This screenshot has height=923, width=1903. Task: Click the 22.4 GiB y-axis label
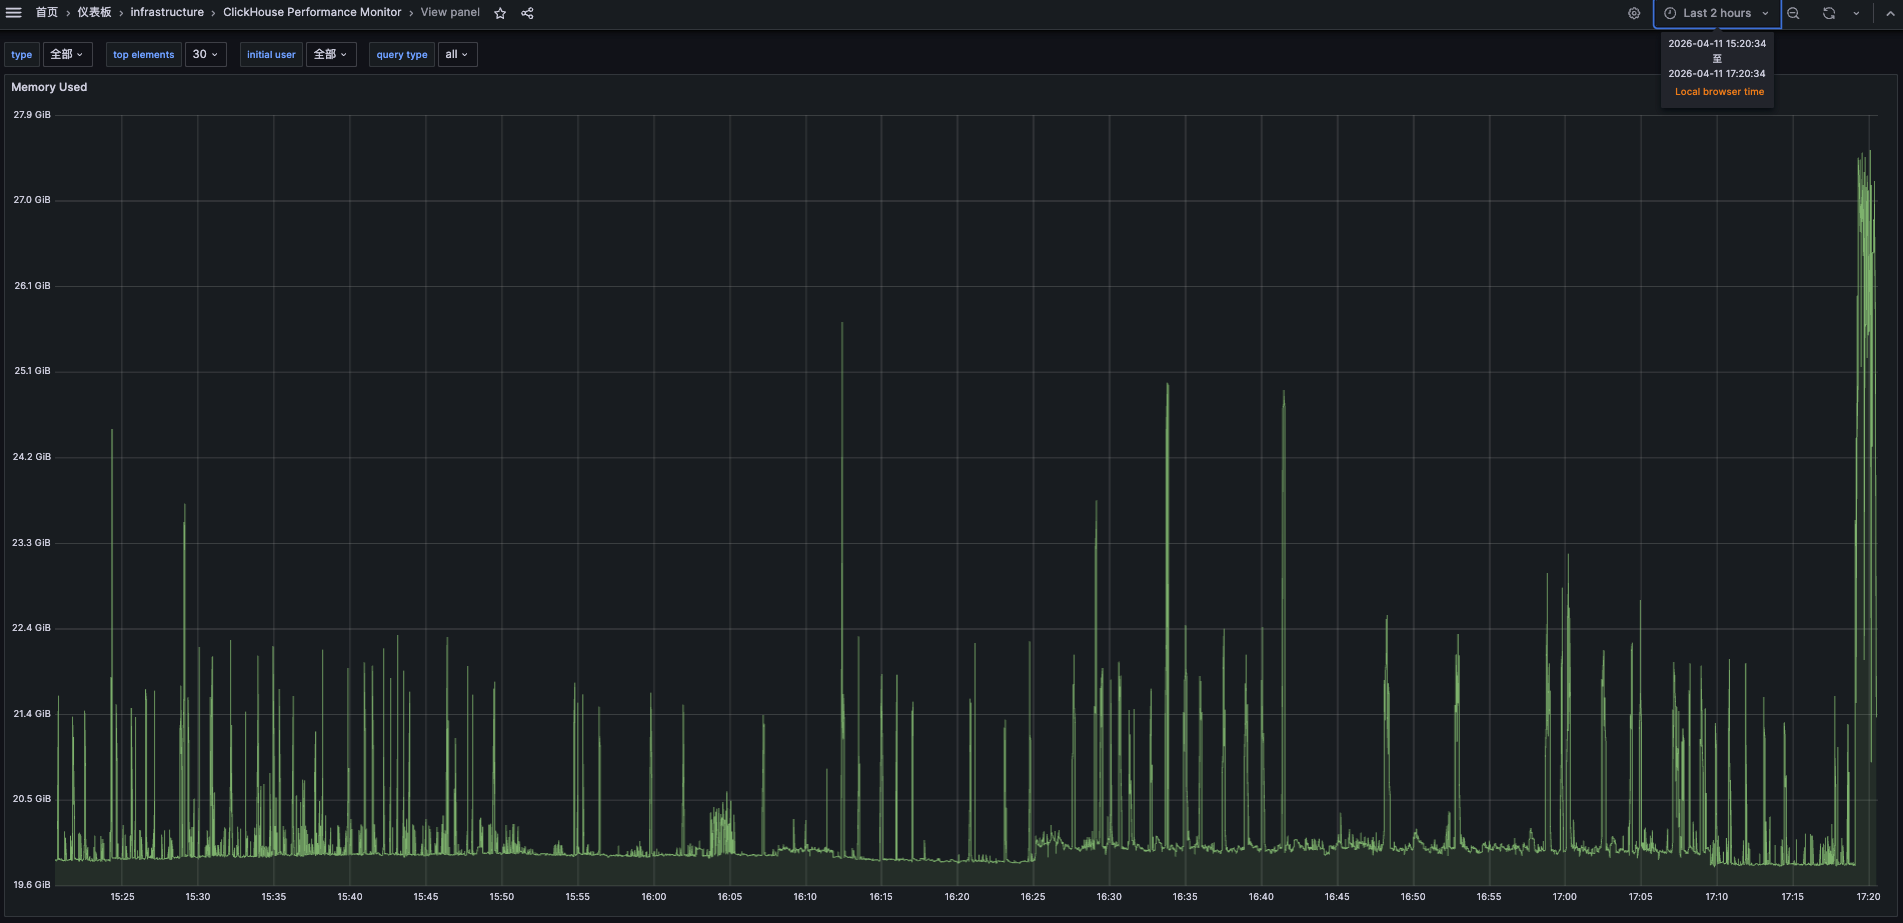click(32, 628)
